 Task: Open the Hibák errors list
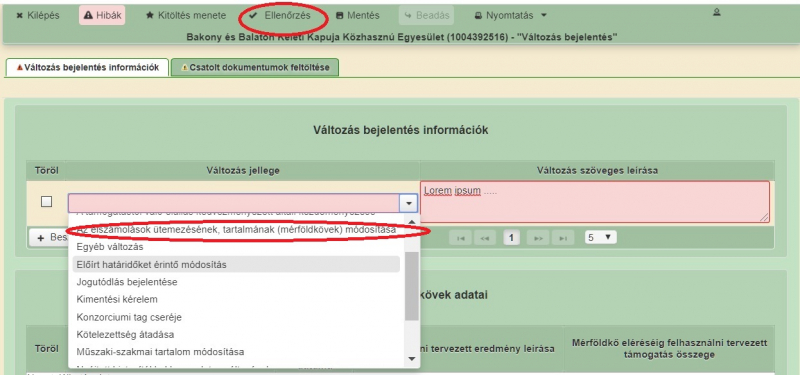102,15
